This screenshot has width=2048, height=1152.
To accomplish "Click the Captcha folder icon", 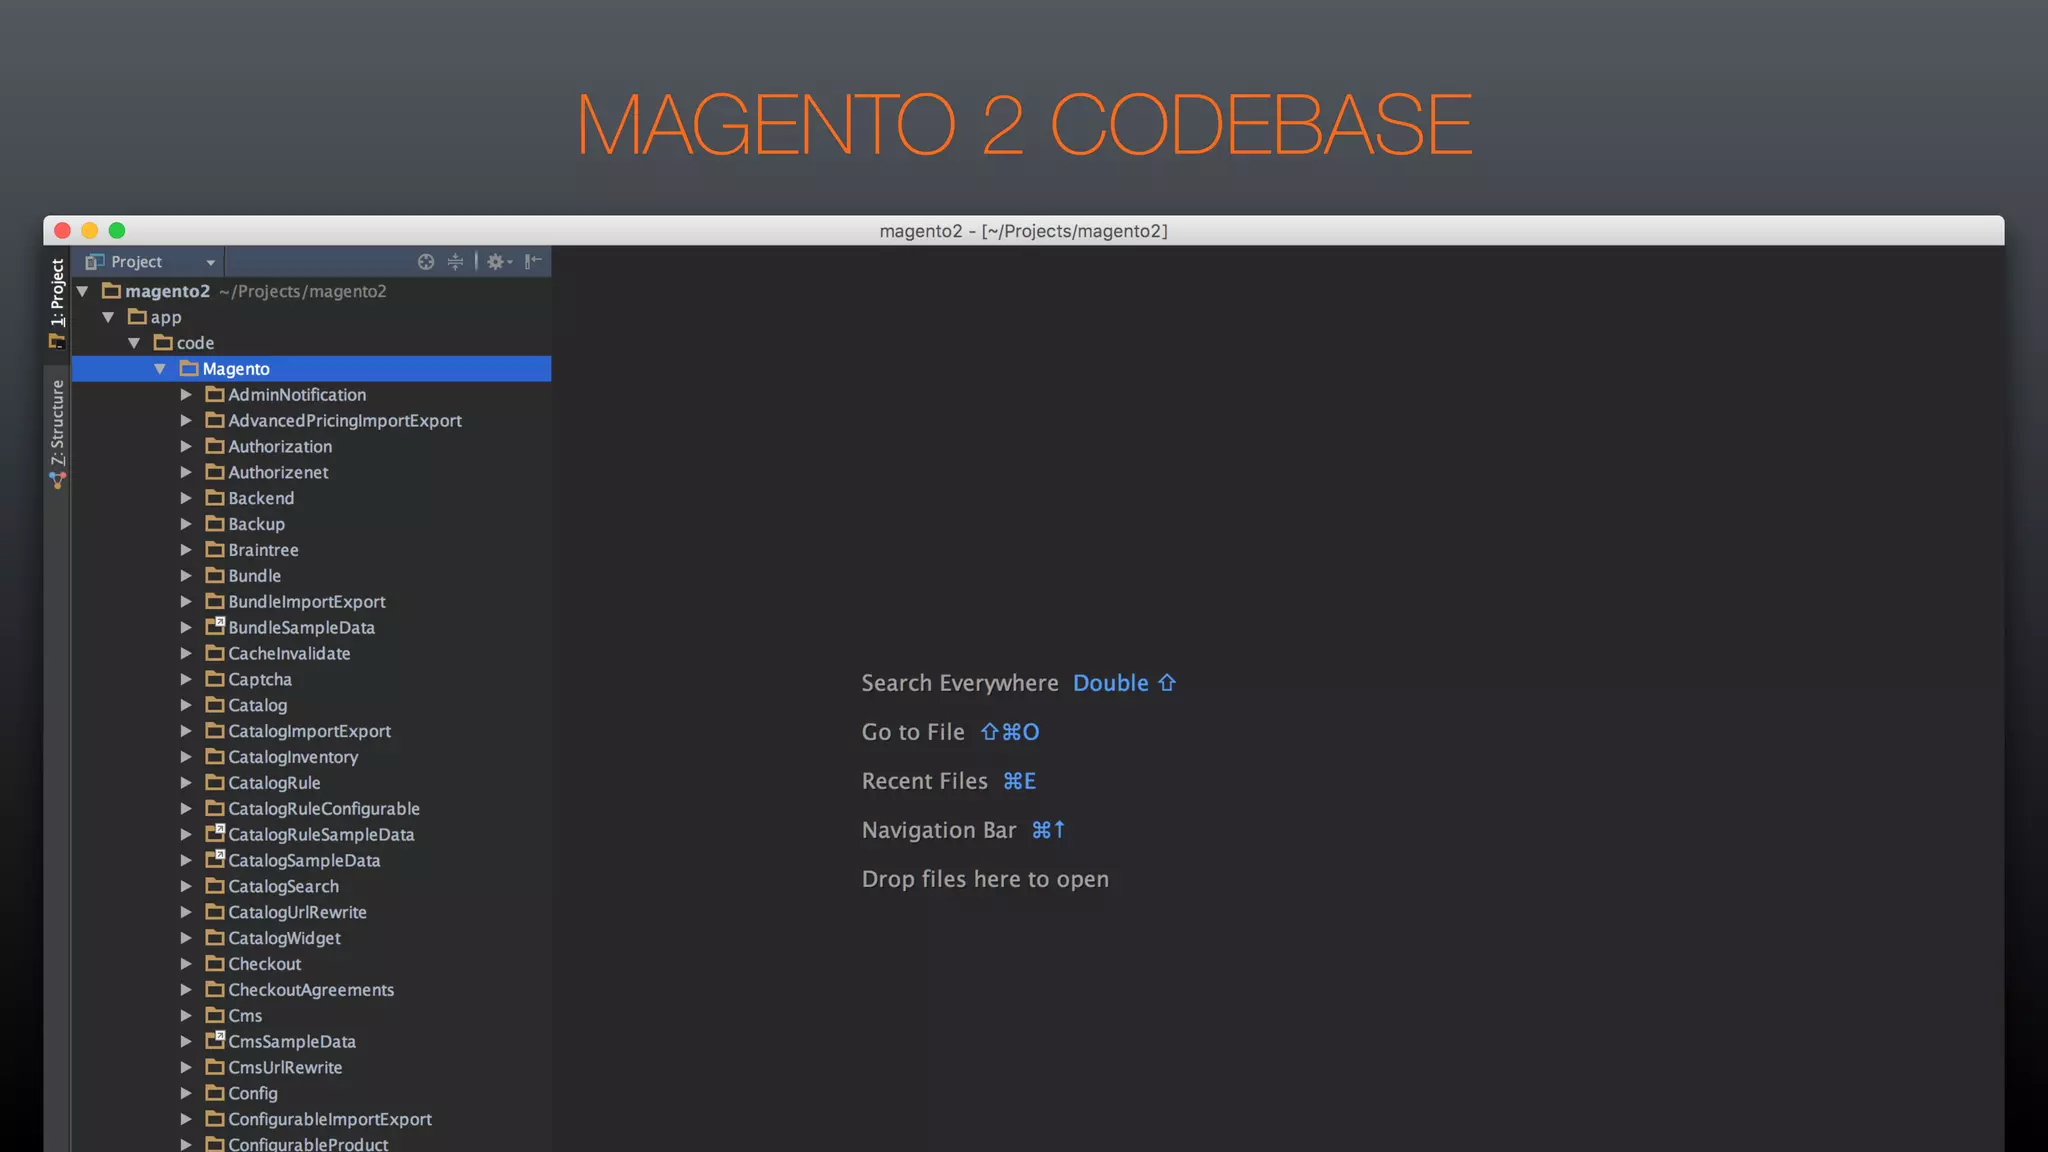I will 215,678.
